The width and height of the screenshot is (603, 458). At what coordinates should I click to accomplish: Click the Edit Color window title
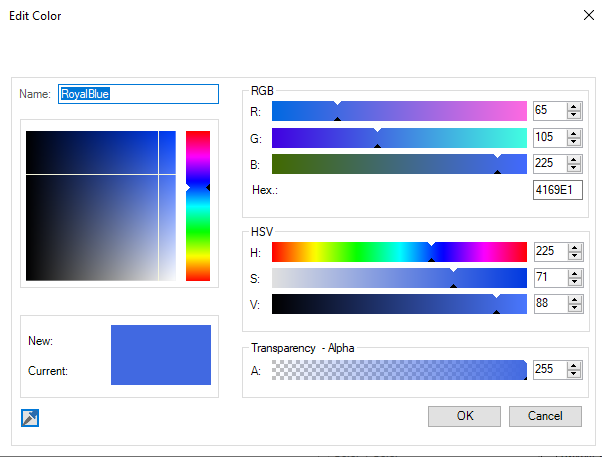pyautogui.click(x=35, y=16)
